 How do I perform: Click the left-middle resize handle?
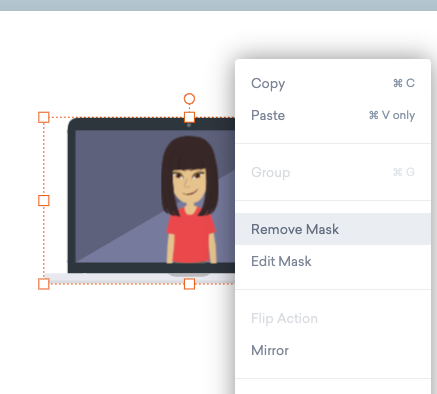point(44,201)
